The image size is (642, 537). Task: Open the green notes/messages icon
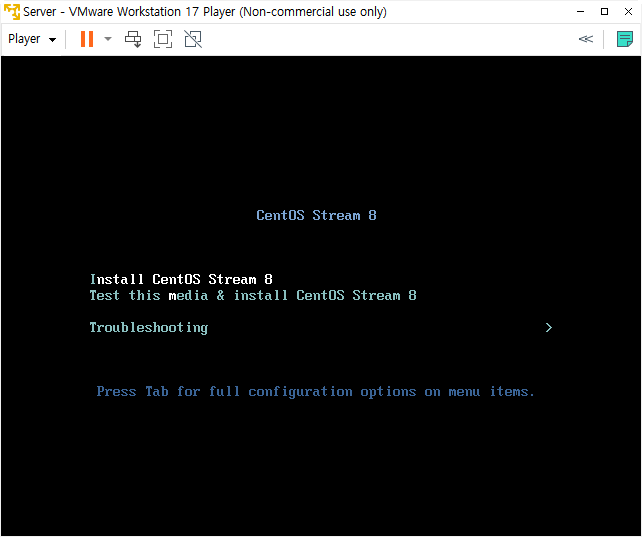(x=625, y=39)
